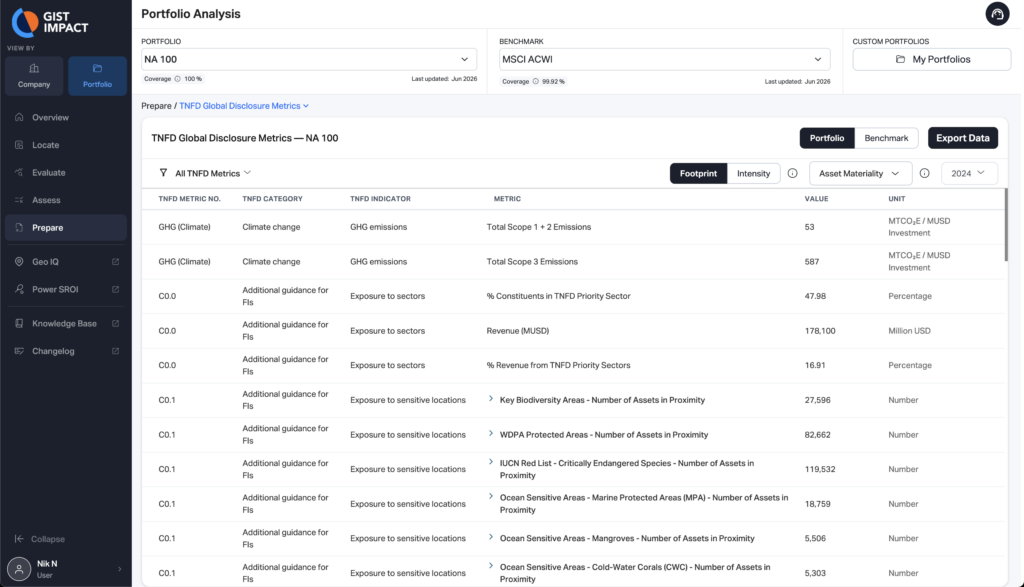Show info next to Intensity toggle
The width and height of the screenshot is (1024, 587).
(792, 173)
